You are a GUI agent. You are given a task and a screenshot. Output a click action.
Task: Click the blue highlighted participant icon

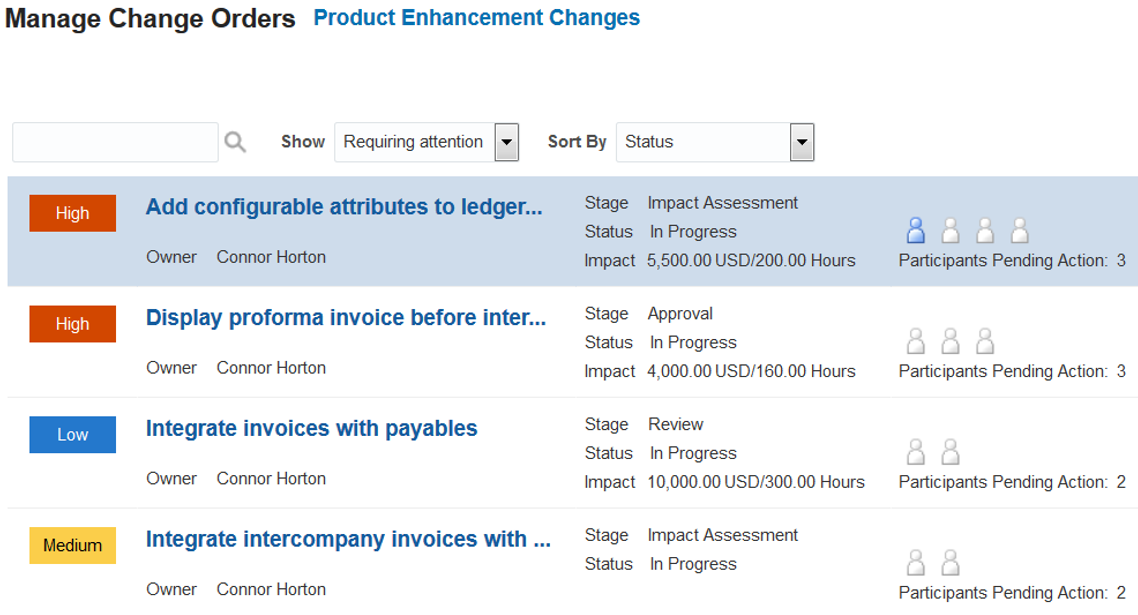point(916,231)
